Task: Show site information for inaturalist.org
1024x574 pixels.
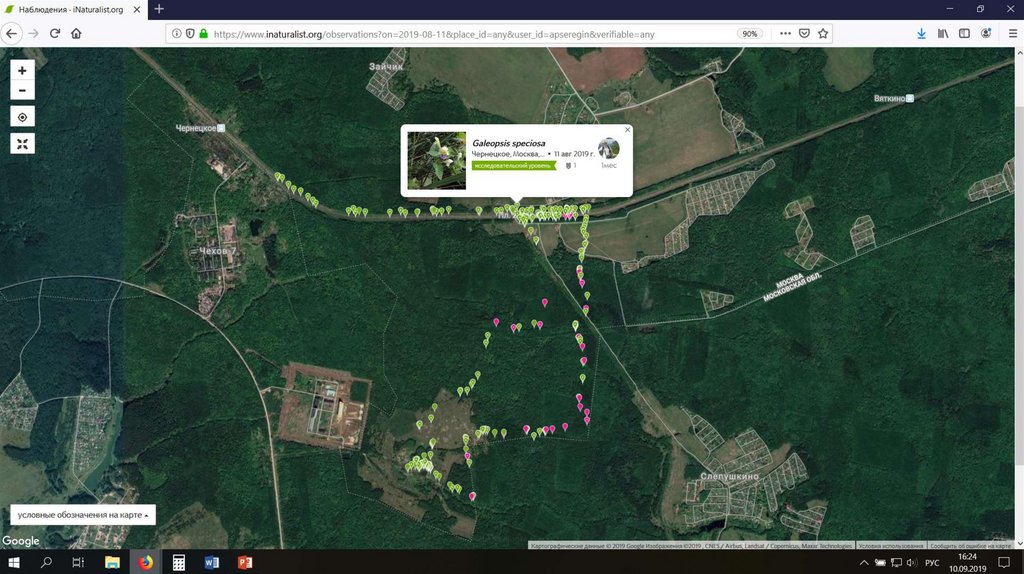Action: [x=176, y=33]
